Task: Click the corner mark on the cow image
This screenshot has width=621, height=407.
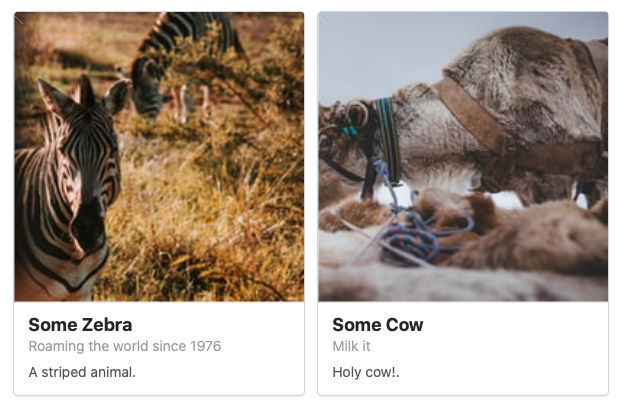Action: [x=323, y=19]
